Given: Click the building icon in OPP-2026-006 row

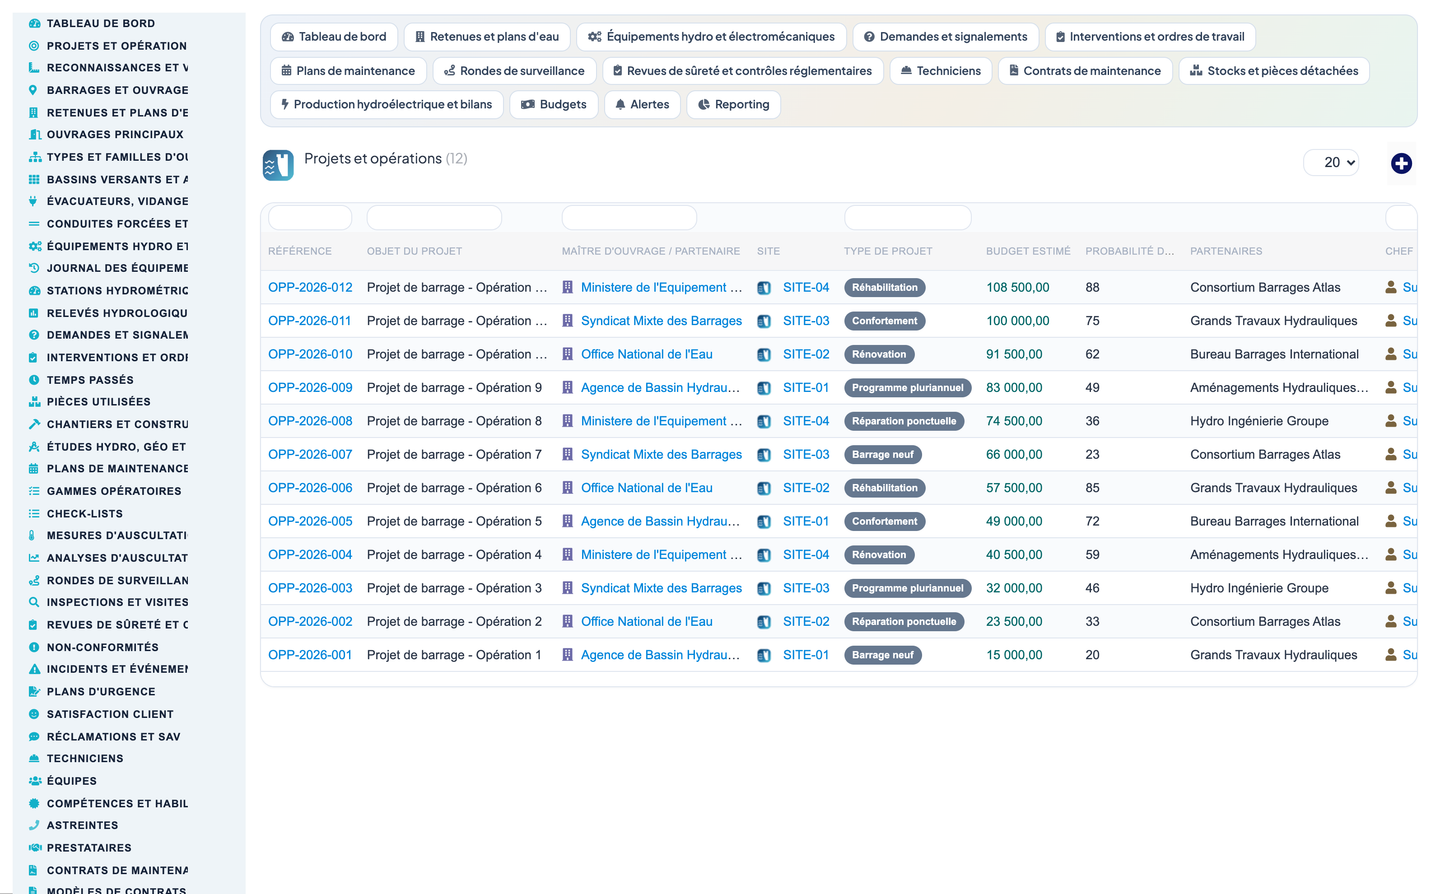Looking at the screenshot, I should (568, 488).
